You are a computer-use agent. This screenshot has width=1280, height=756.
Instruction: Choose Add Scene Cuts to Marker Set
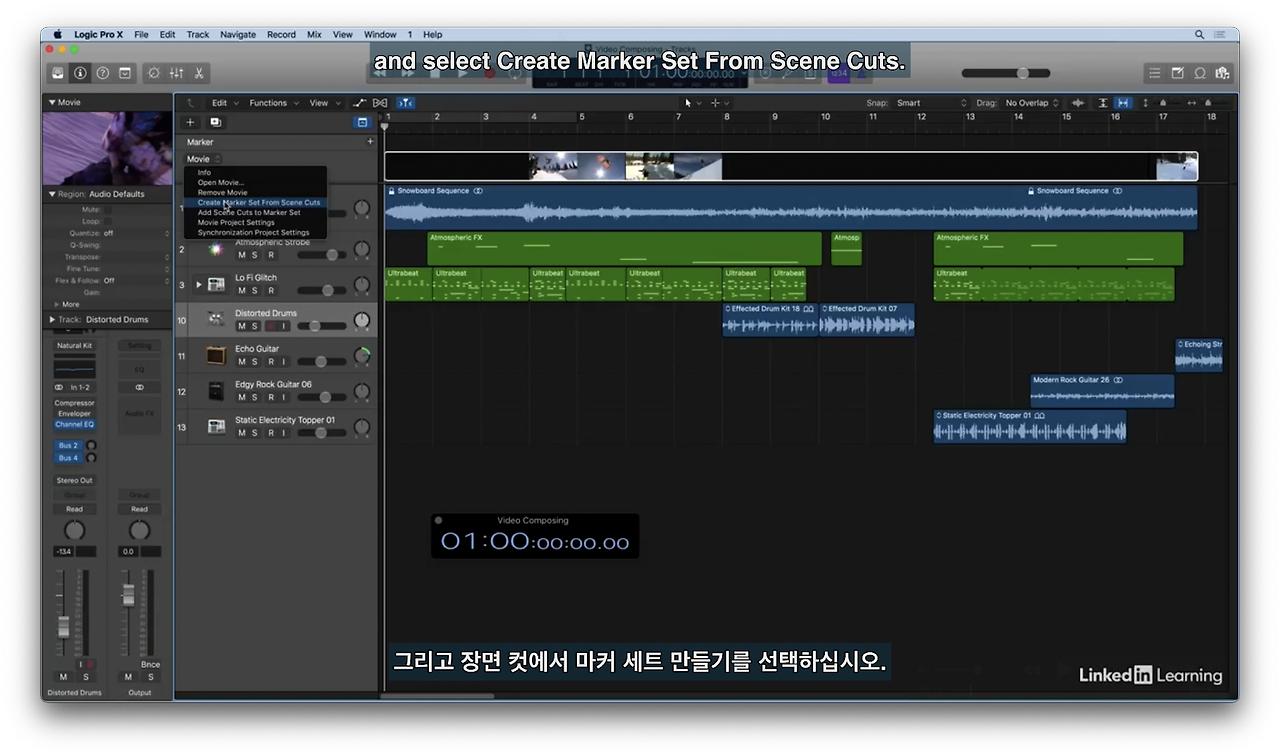(x=255, y=212)
